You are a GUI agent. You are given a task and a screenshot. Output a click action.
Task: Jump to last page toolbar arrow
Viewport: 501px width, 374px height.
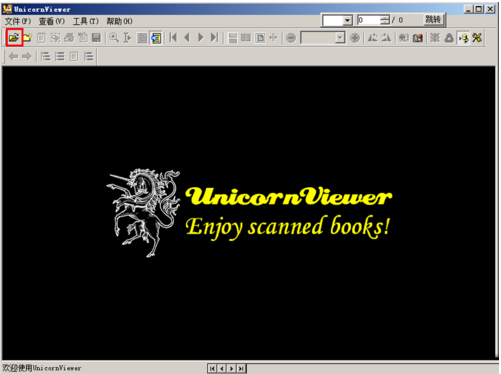pyautogui.click(x=215, y=38)
